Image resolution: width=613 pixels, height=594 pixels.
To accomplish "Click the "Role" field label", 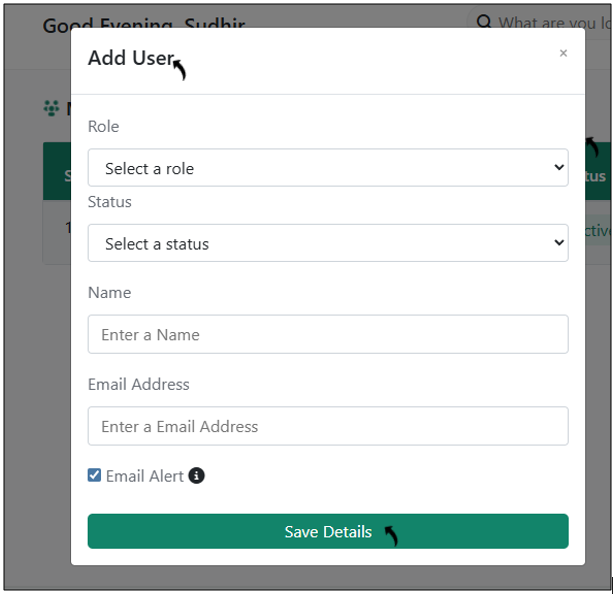I will (103, 127).
